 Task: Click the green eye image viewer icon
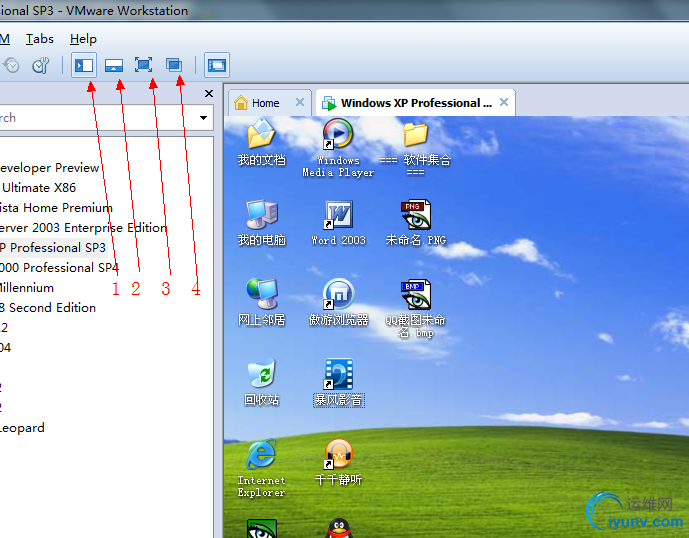(x=262, y=528)
